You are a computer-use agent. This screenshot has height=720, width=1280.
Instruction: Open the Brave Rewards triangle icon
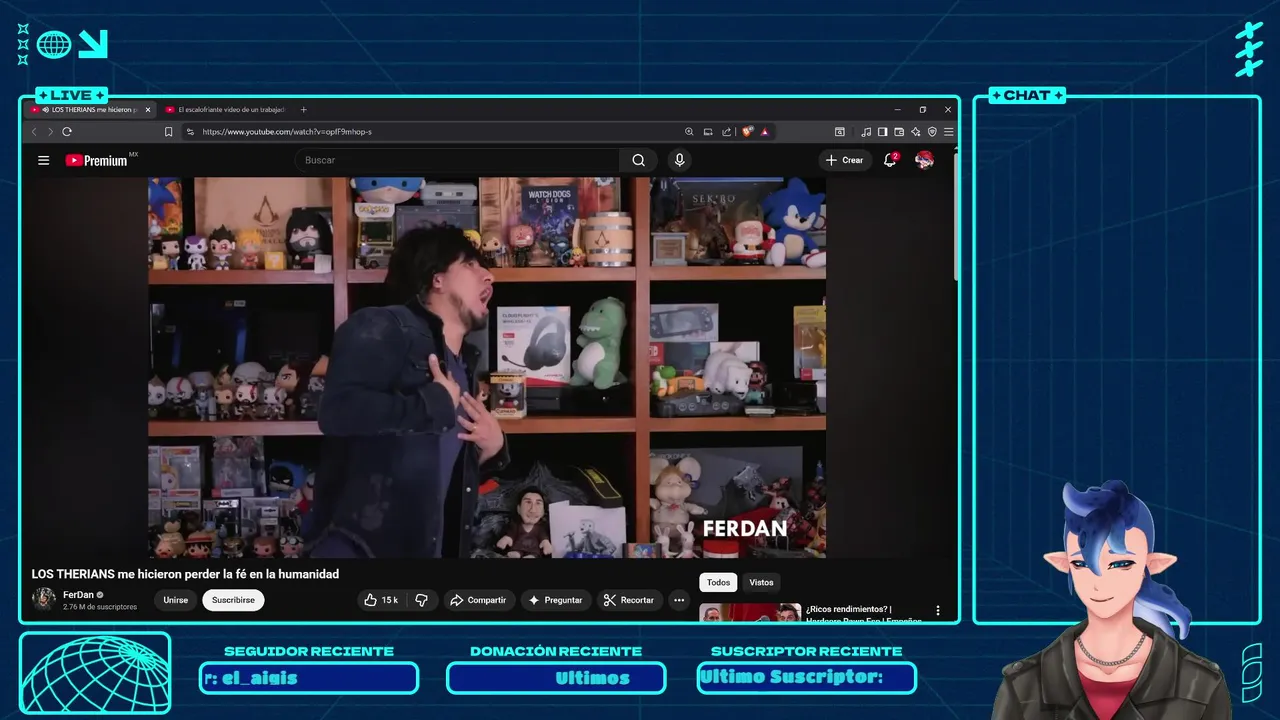(764, 132)
